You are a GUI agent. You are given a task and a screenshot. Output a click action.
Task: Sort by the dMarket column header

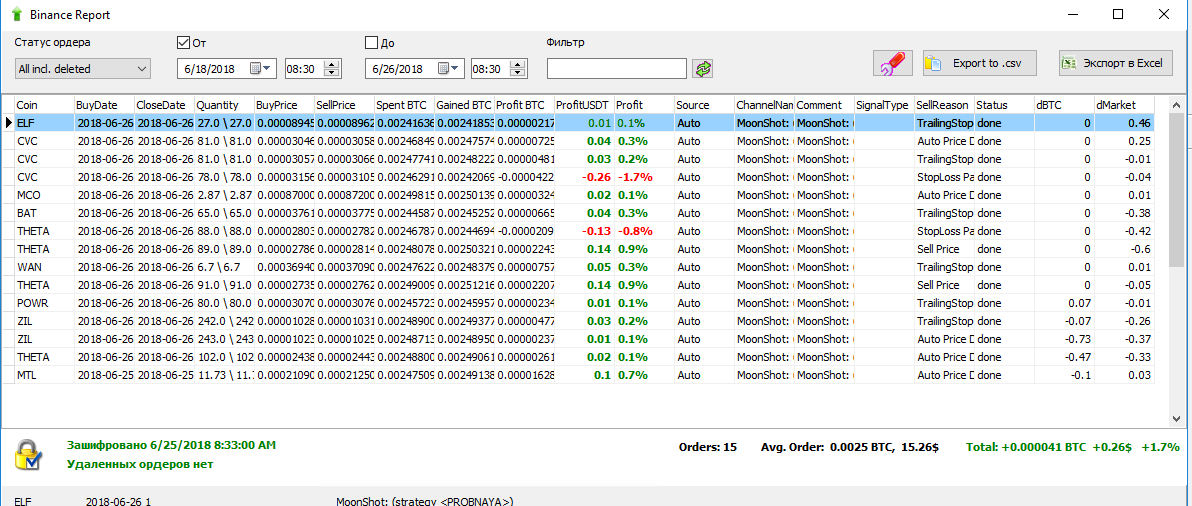1124,105
